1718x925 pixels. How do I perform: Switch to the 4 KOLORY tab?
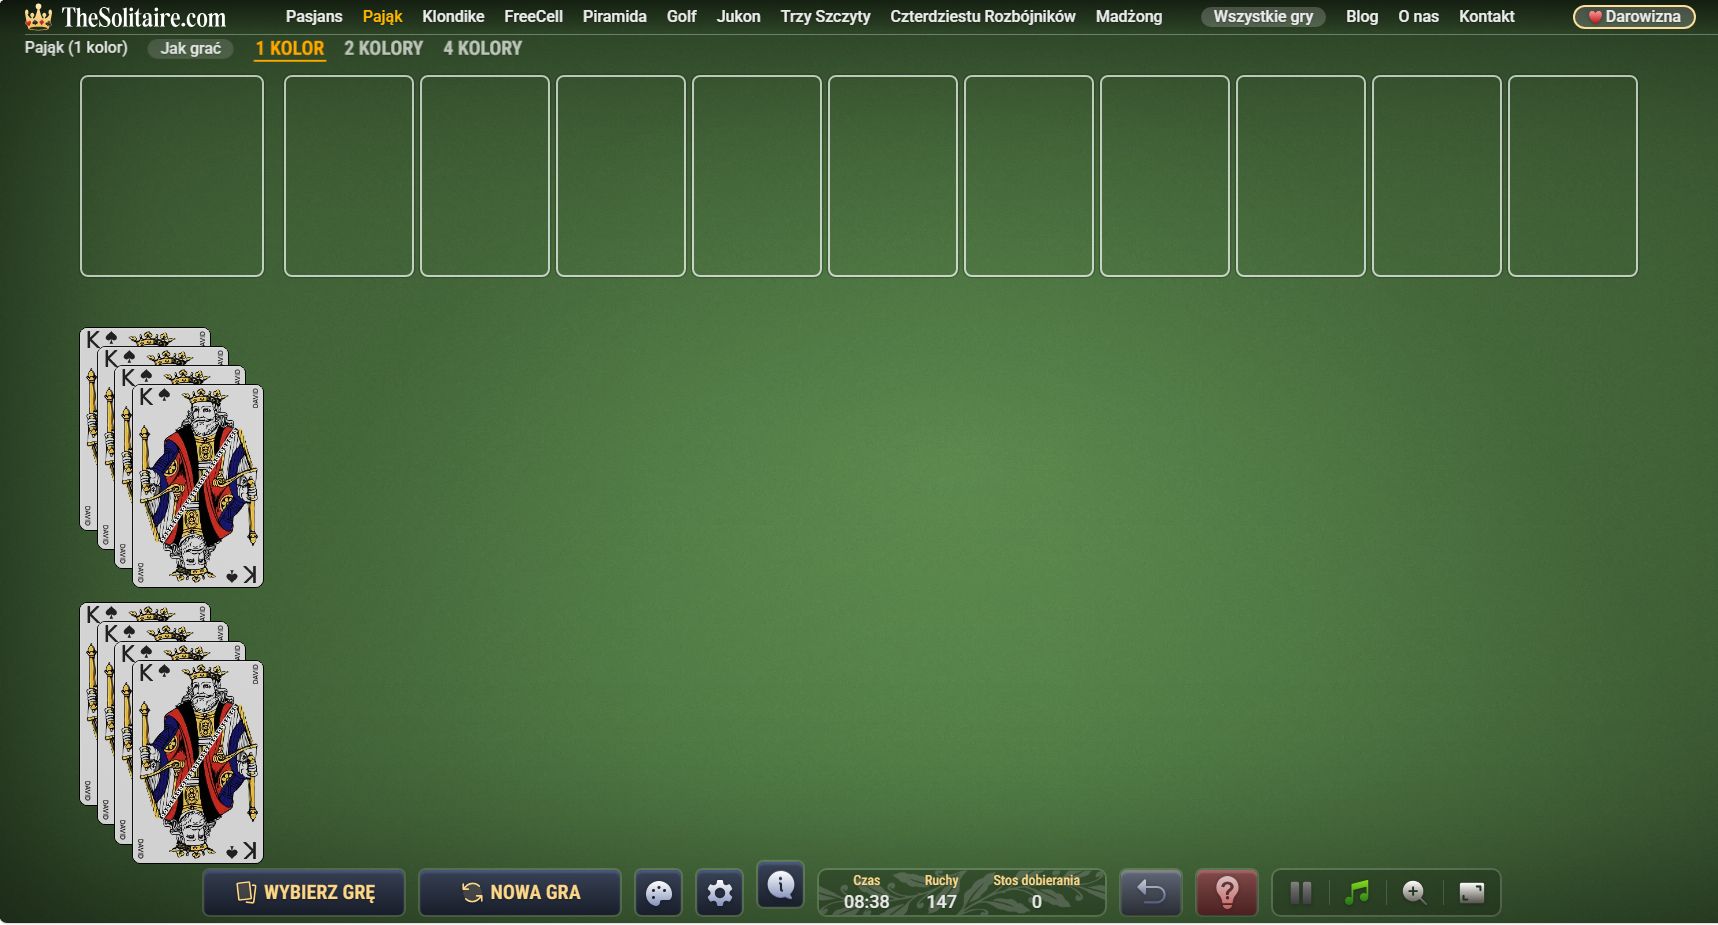point(482,48)
